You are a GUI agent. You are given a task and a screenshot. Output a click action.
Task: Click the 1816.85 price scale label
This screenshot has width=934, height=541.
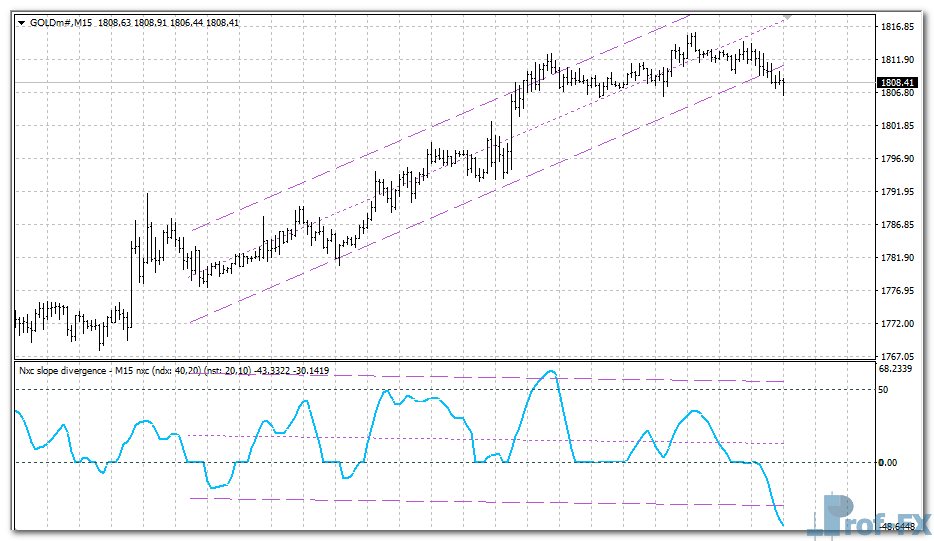click(x=896, y=28)
